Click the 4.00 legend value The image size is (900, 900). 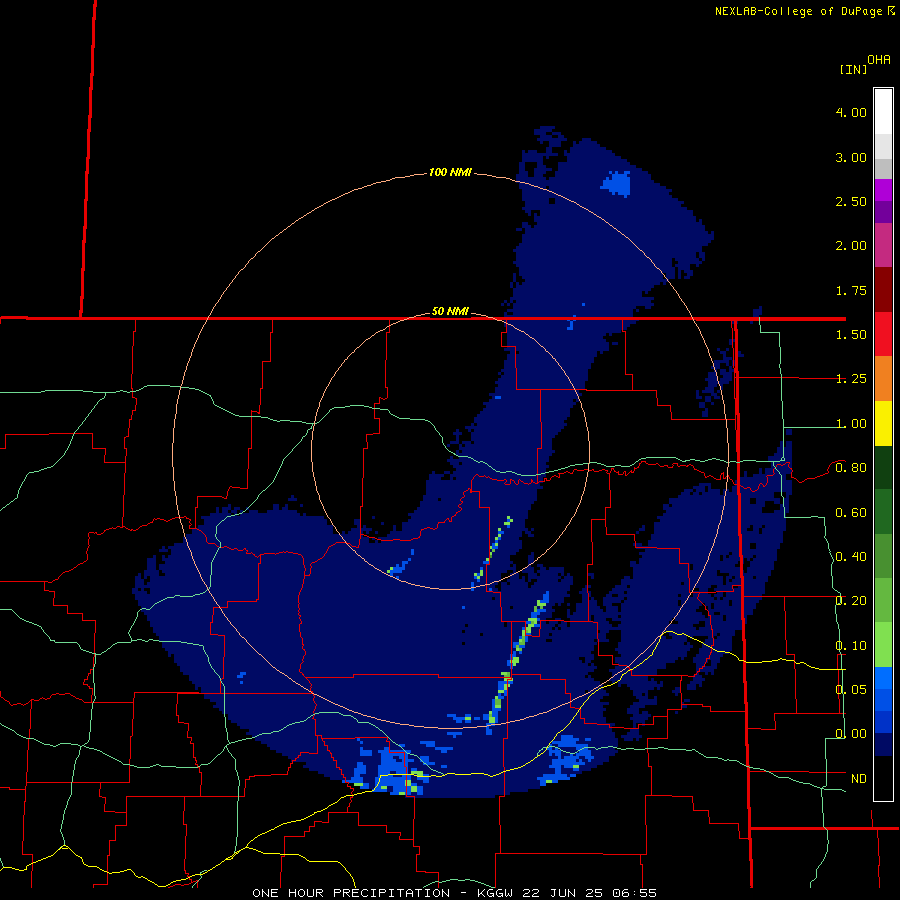click(851, 112)
